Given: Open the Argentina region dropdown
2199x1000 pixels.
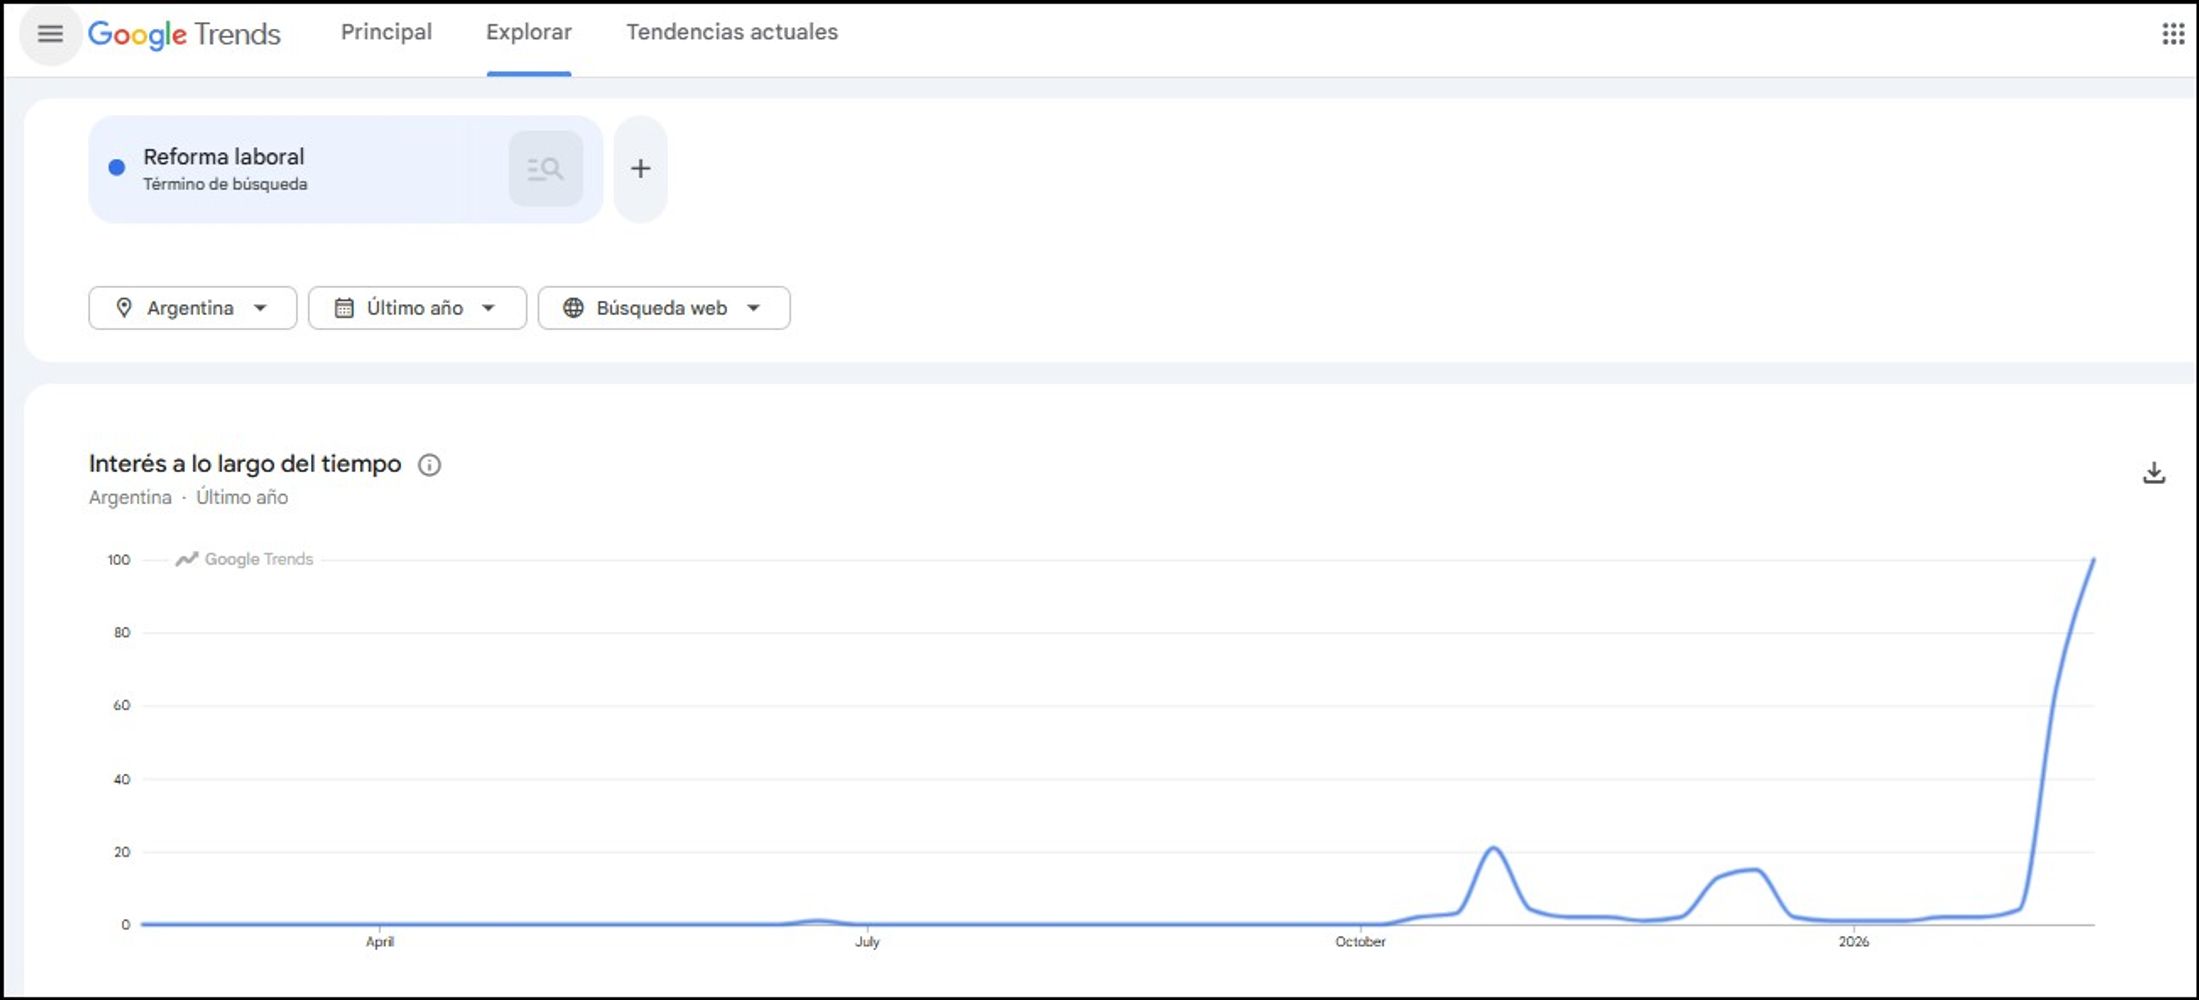Looking at the screenshot, I should (193, 308).
